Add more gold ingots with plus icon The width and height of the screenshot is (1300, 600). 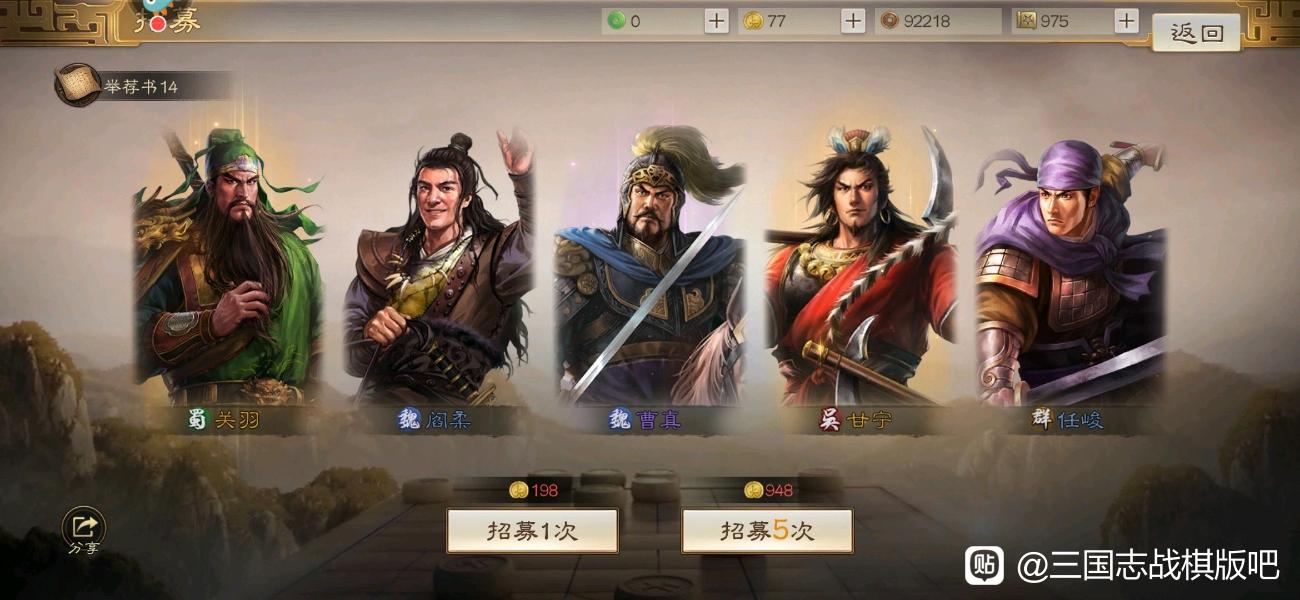tap(853, 21)
